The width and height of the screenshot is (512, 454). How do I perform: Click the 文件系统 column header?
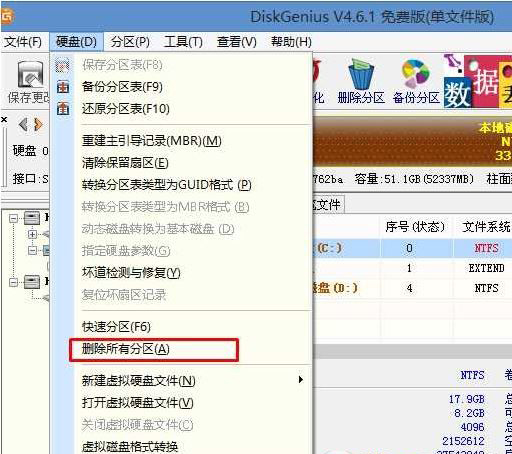click(x=486, y=227)
